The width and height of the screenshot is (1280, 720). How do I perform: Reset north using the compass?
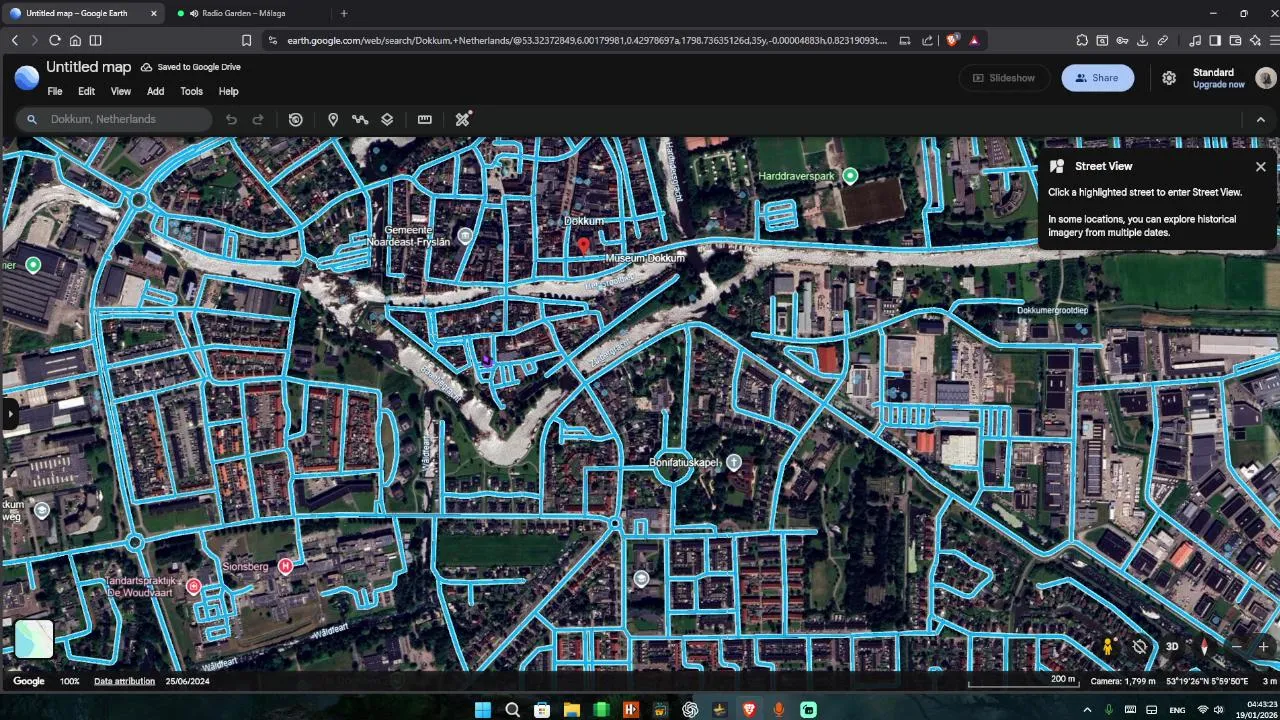click(1204, 646)
